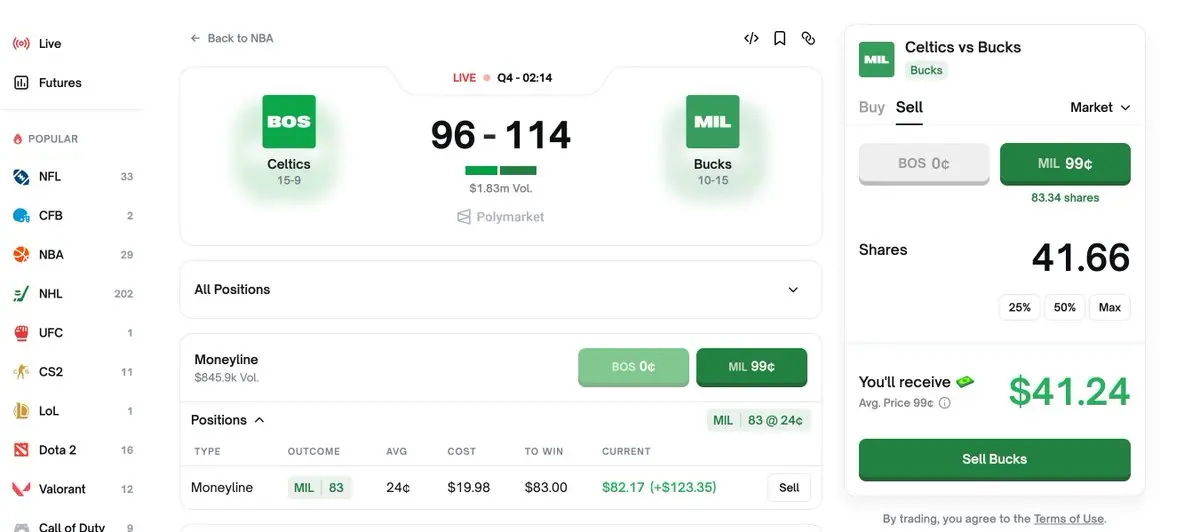Click the Sell Bucks button
1200x532 pixels.
[x=995, y=459]
